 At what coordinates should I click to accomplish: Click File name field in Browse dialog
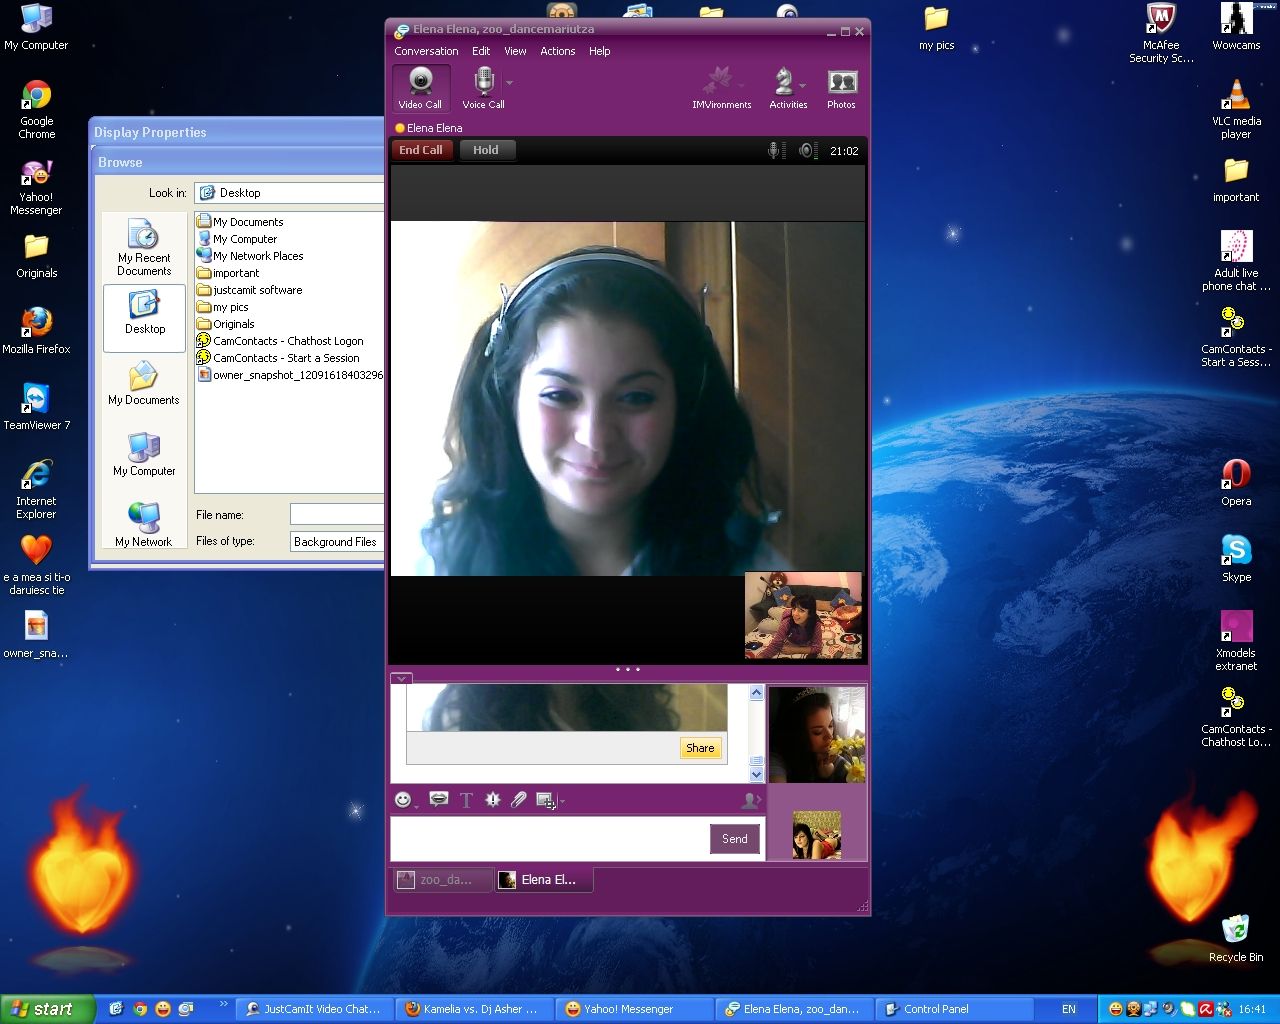[x=337, y=514]
